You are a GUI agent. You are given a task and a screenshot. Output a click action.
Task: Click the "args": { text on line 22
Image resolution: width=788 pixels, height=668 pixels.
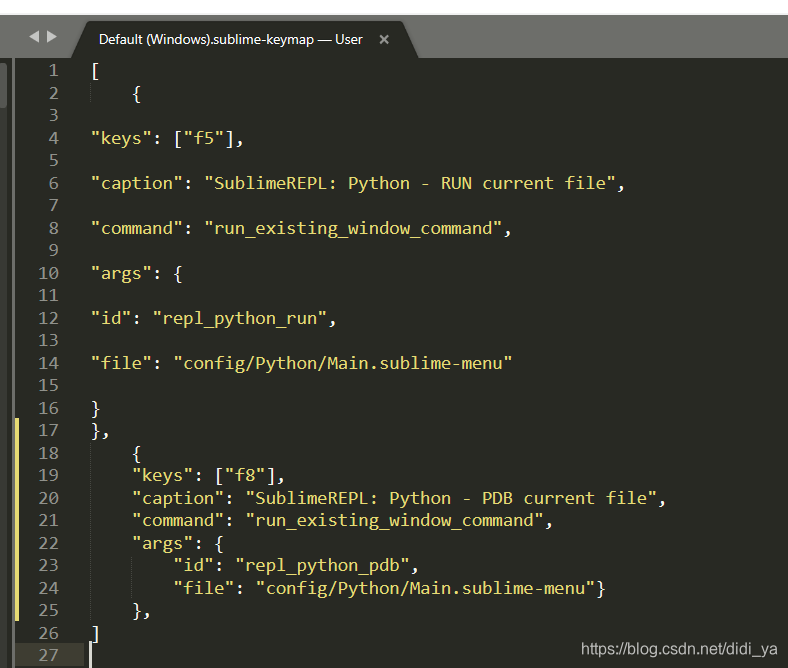pos(178,544)
